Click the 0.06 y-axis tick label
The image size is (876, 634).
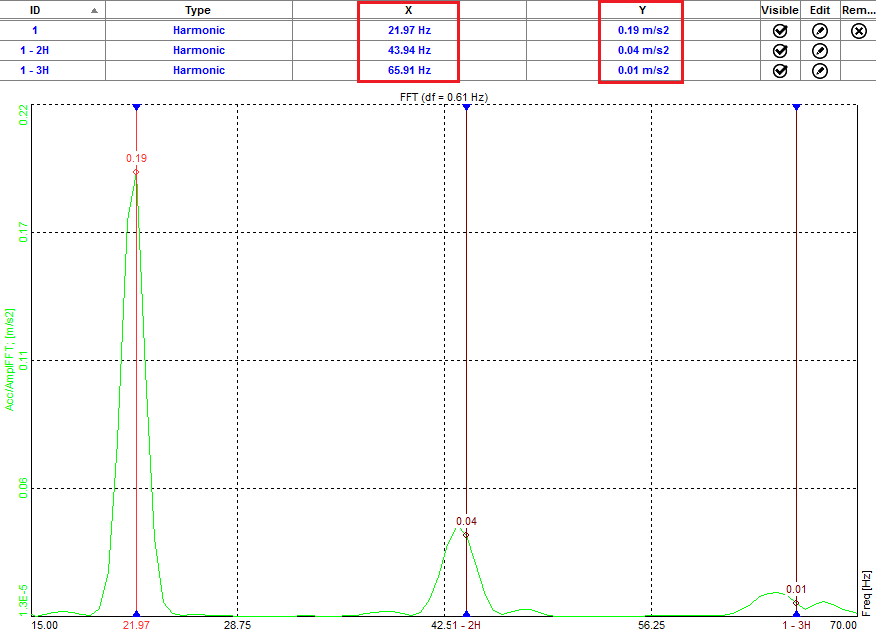click(x=23, y=489)
